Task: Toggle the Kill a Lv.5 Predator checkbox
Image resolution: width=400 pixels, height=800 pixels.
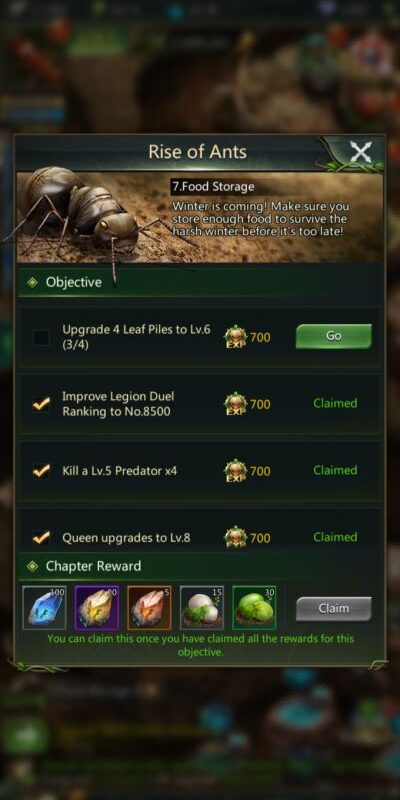Action: pyautogui.click(x=41, y=470)
